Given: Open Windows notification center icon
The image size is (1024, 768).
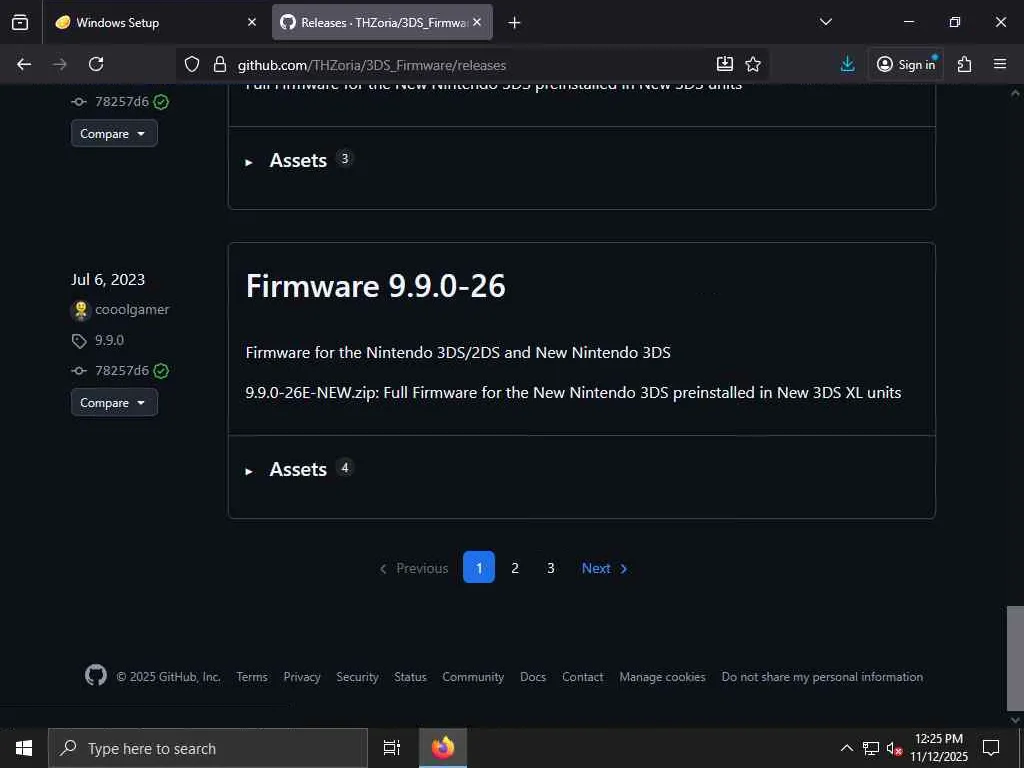Looking at the screenshot, I should tap(991, 748).
